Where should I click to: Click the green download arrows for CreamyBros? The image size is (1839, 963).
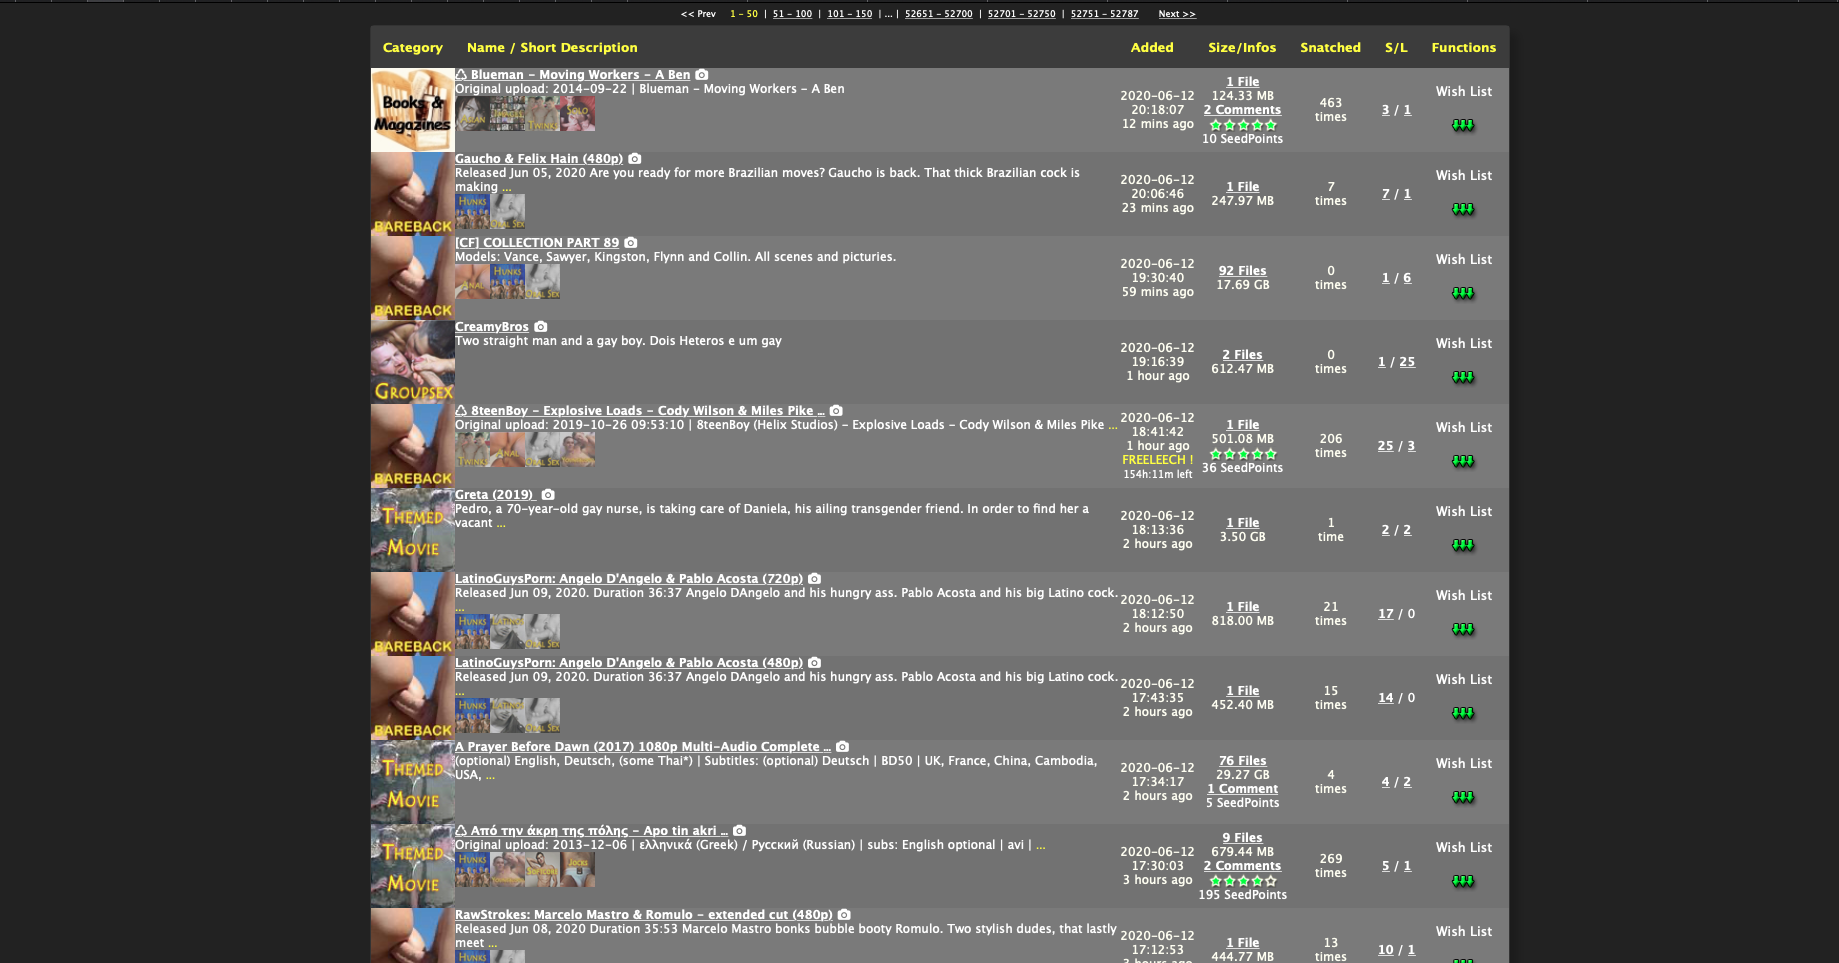coord(1463,377)
